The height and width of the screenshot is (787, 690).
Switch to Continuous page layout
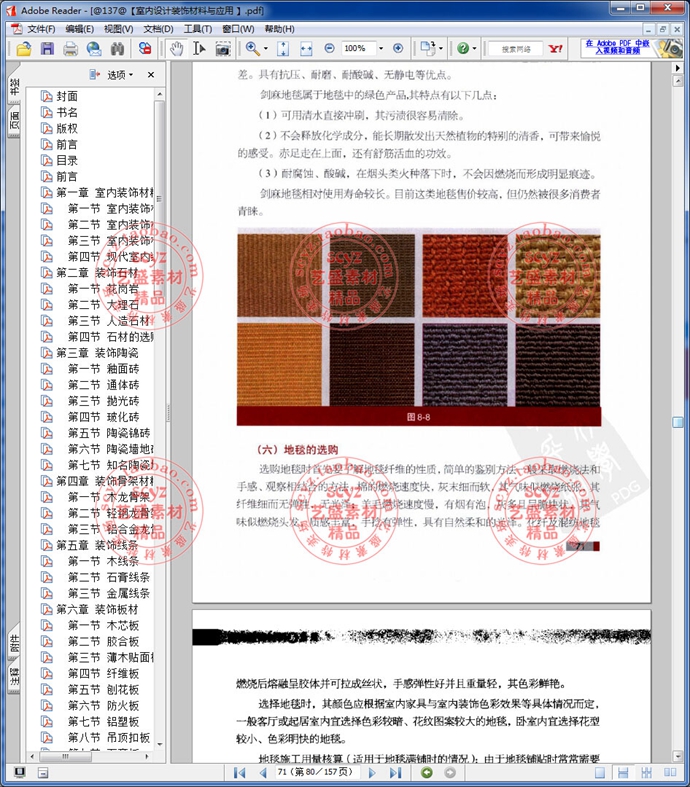[623, 772]
